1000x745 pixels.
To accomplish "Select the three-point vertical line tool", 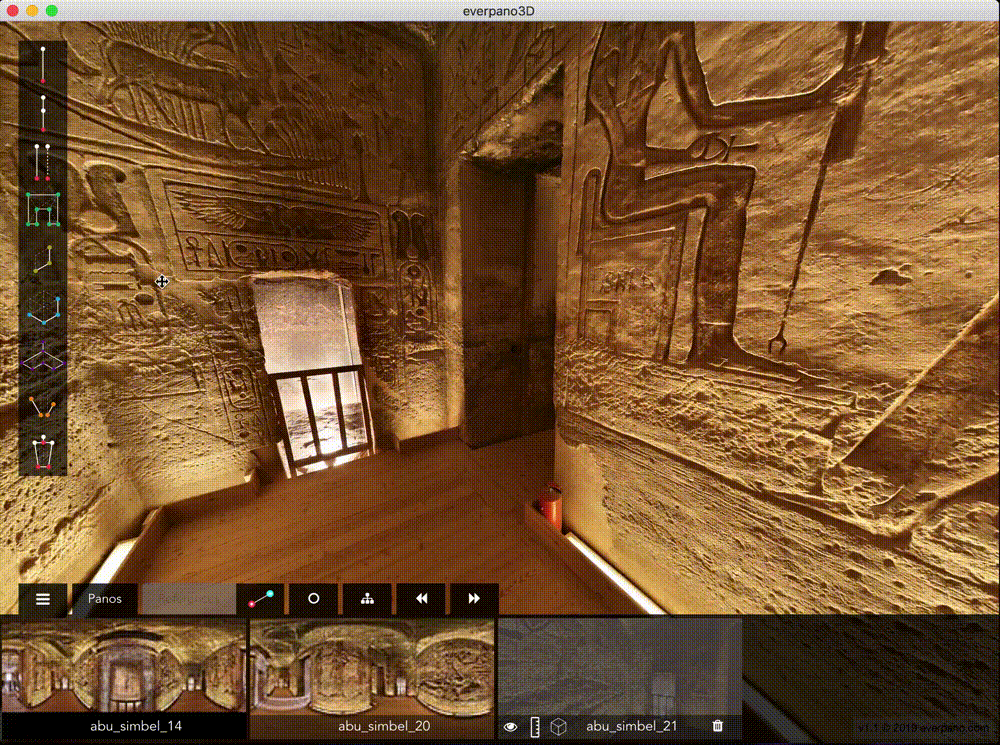I will click(43, 113).
